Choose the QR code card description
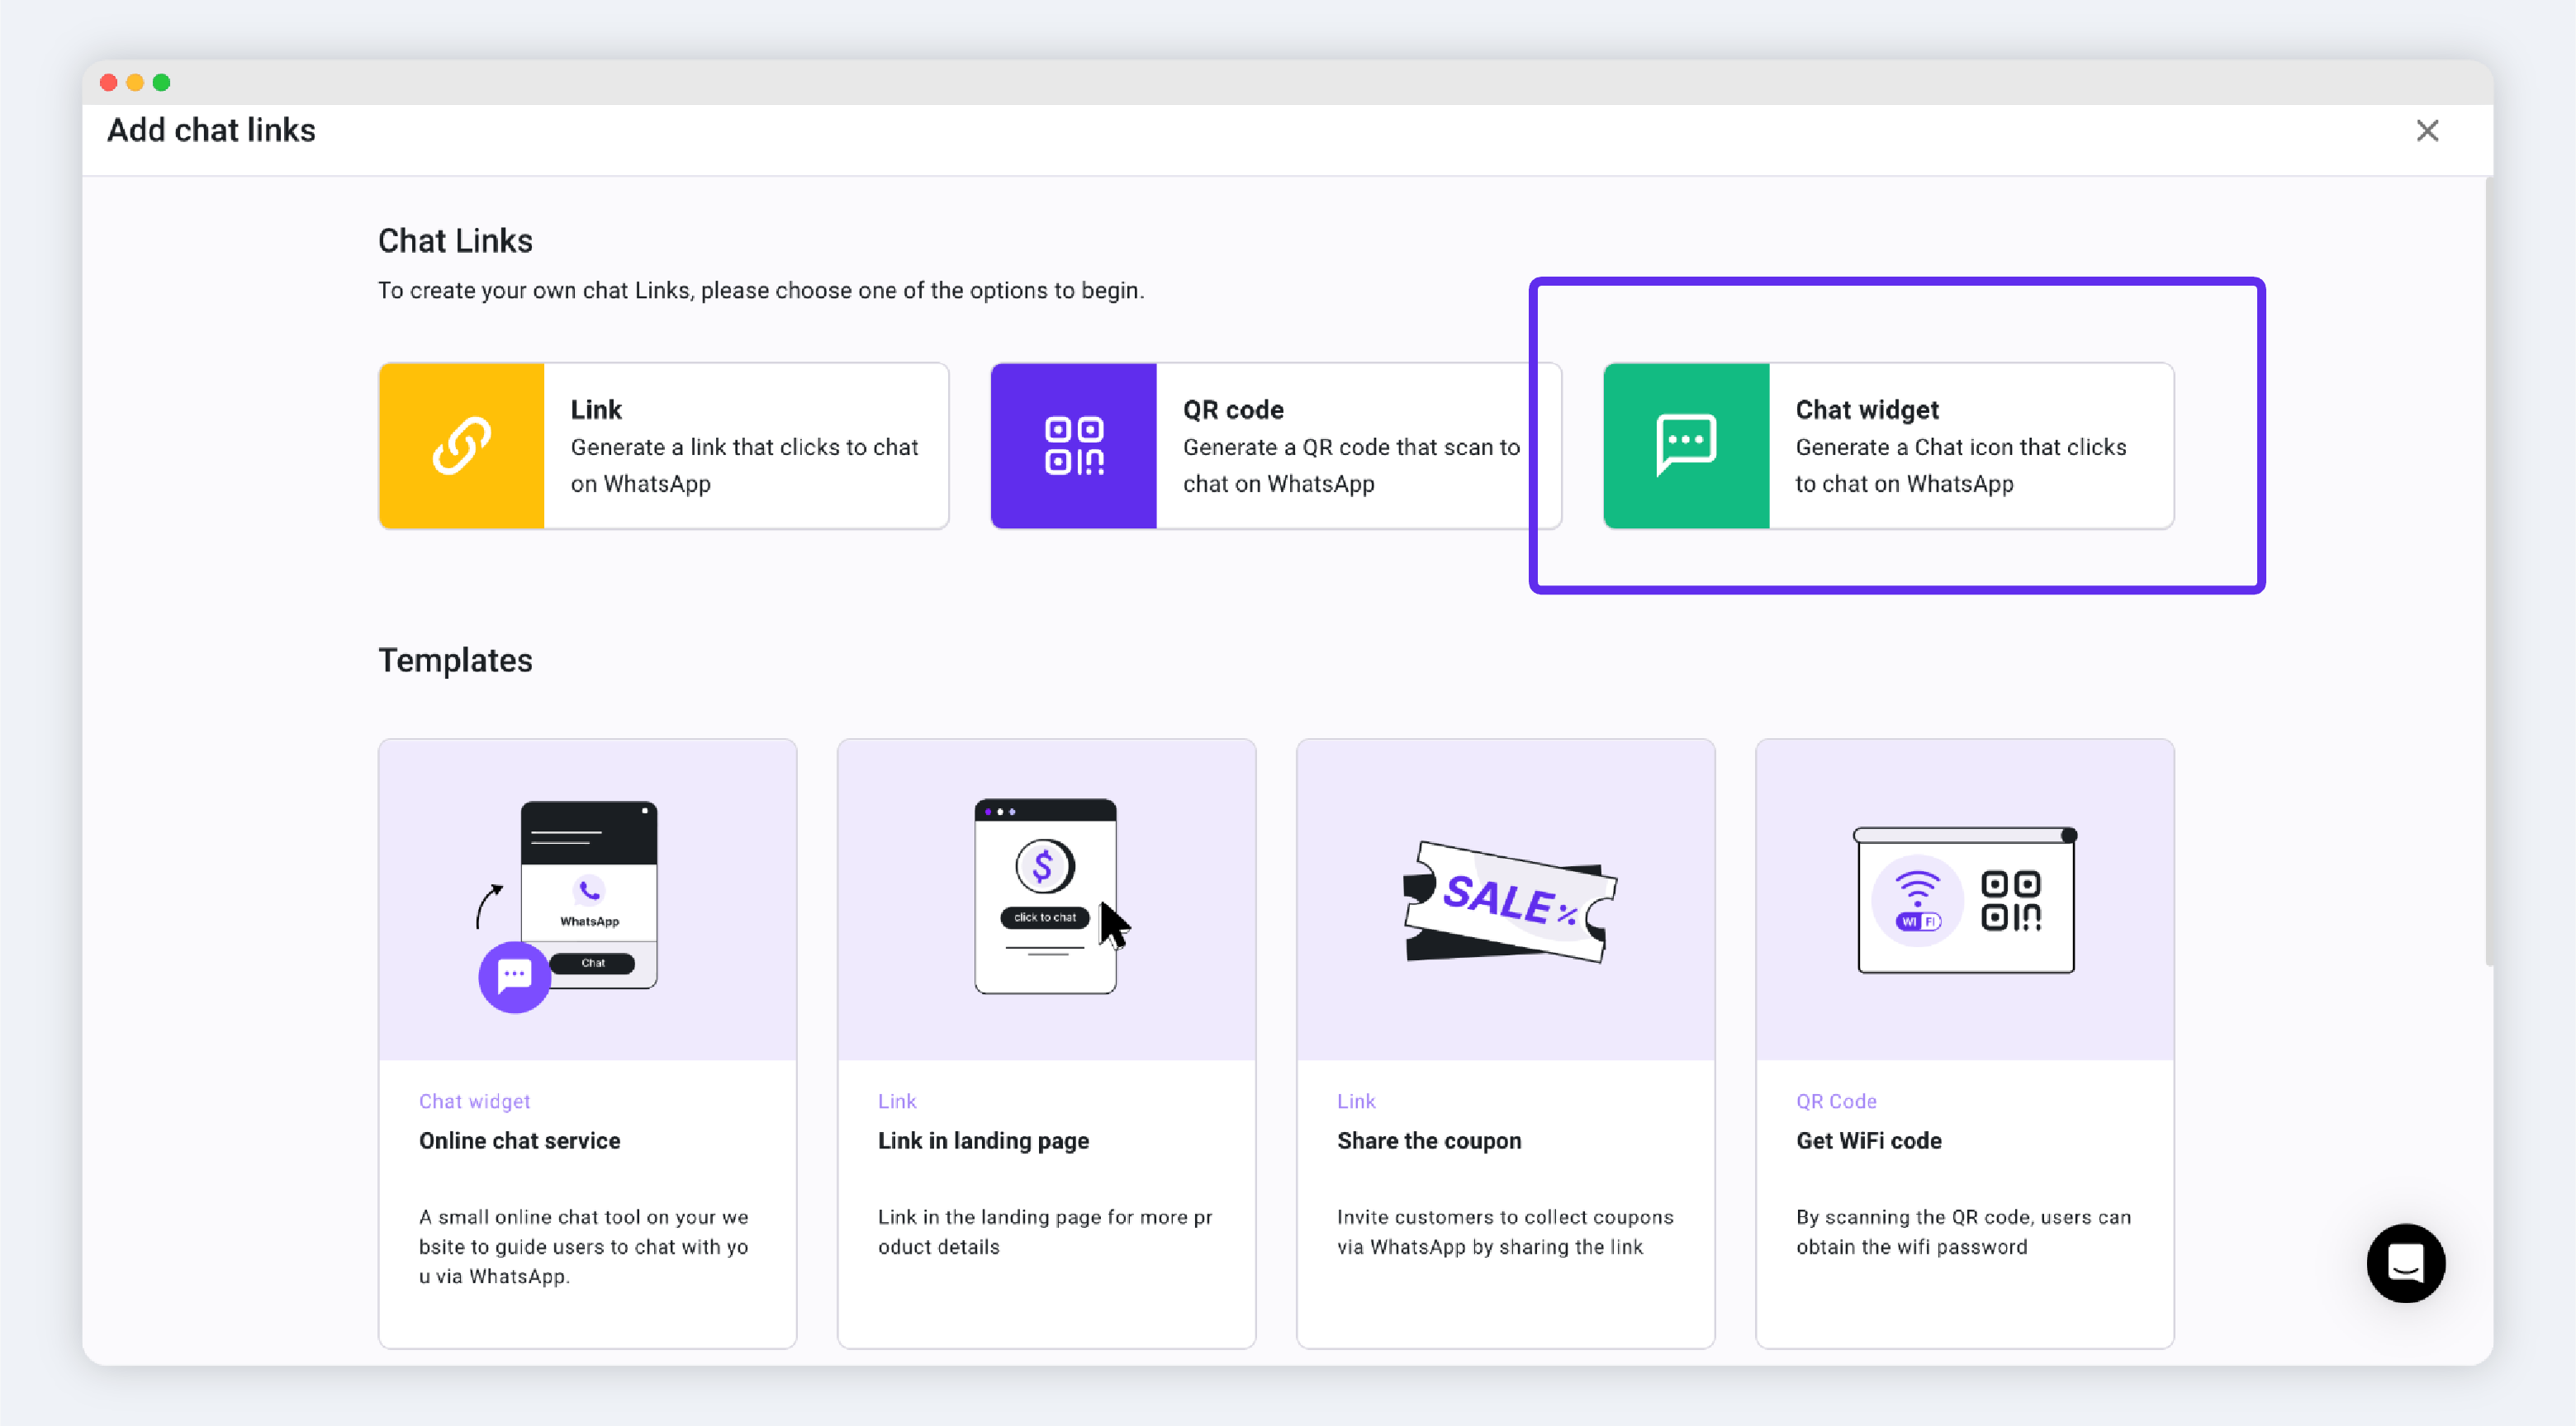Image resolution: width=2576 pixels, height=1426 pixels. click(x=1350, y=465)
